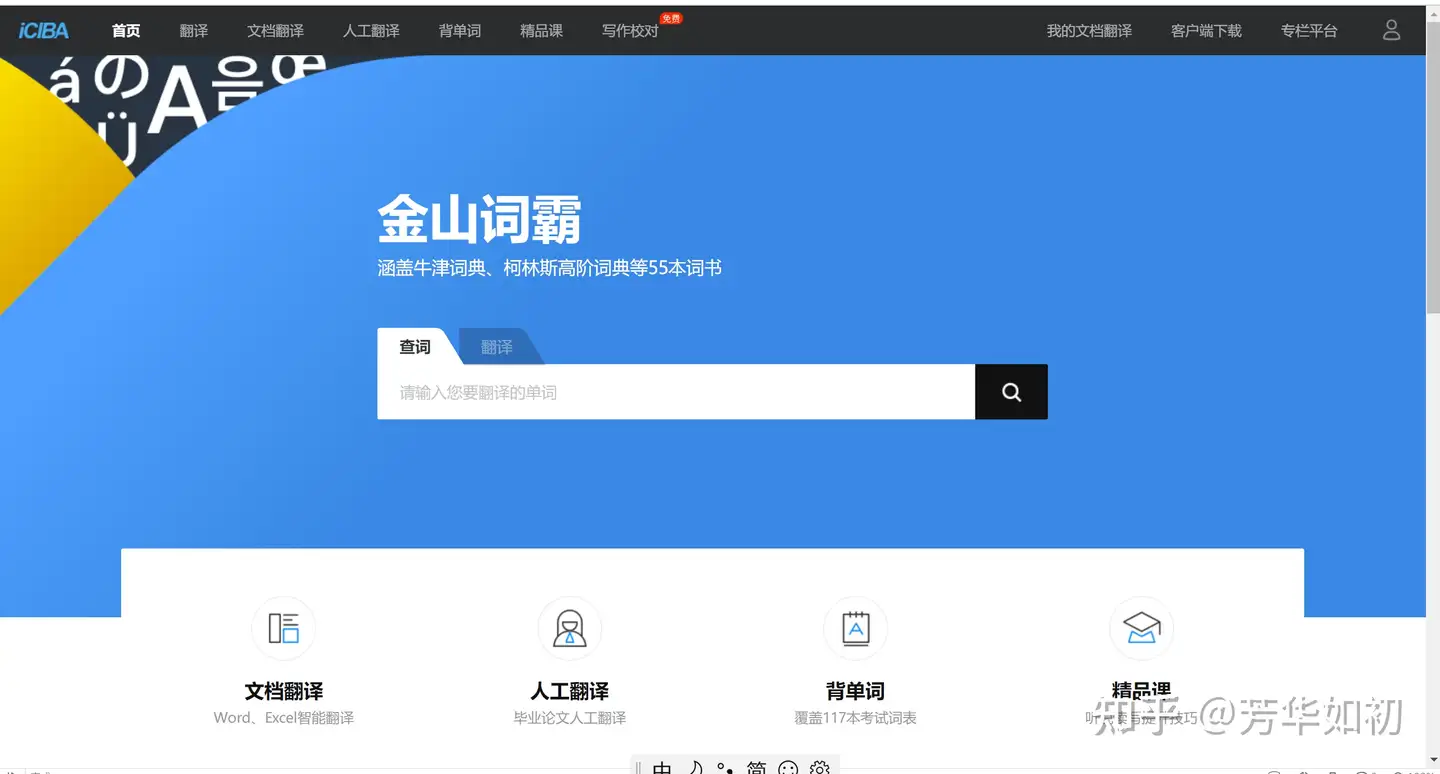Select the 查词 tab
Image resolution: width=1440 pixels, height=774 pixels.
pyautogui.click(x=413, y=347)
